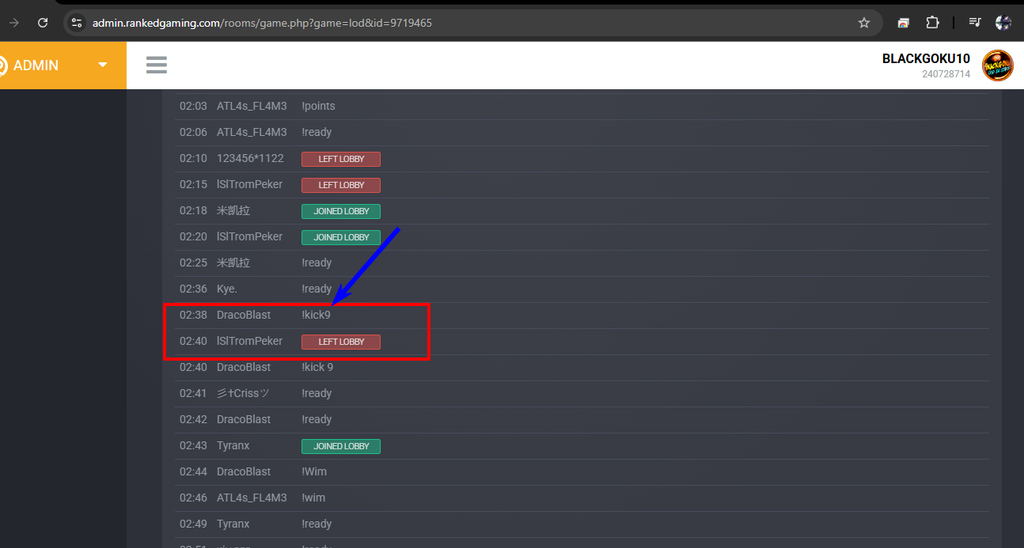Click JOINED LOBBY badge for Tyranx
Image resolution: width=1024 pixels, height=548 pixels.
pyautogui.click(x=341, y=446)
